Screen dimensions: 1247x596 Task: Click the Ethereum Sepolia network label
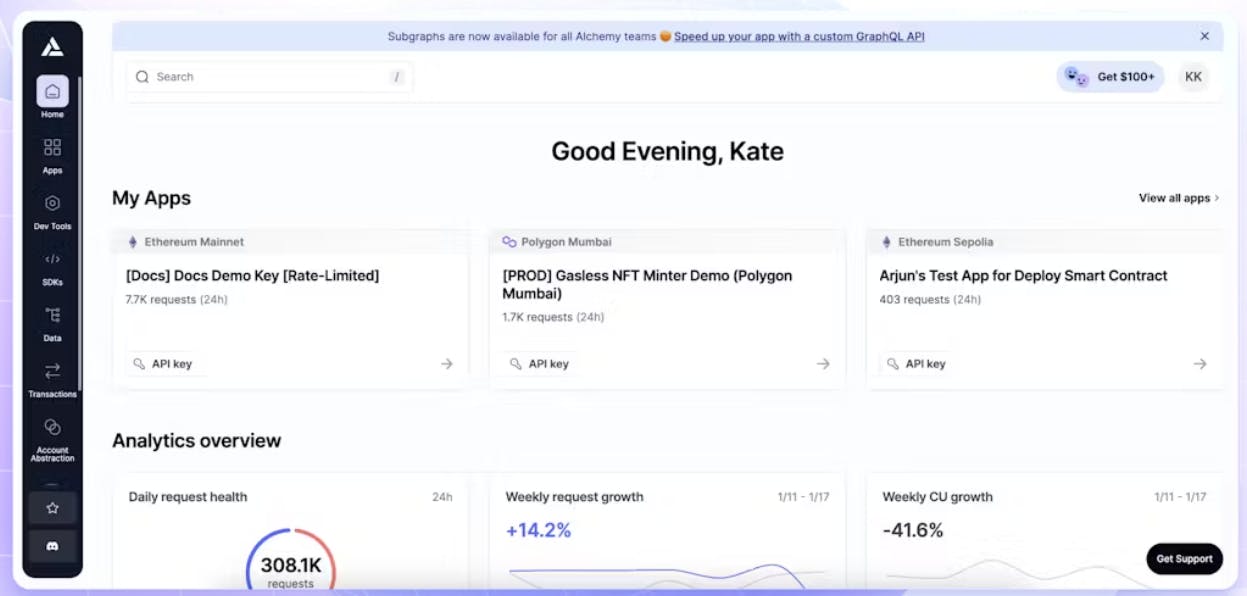946,242
